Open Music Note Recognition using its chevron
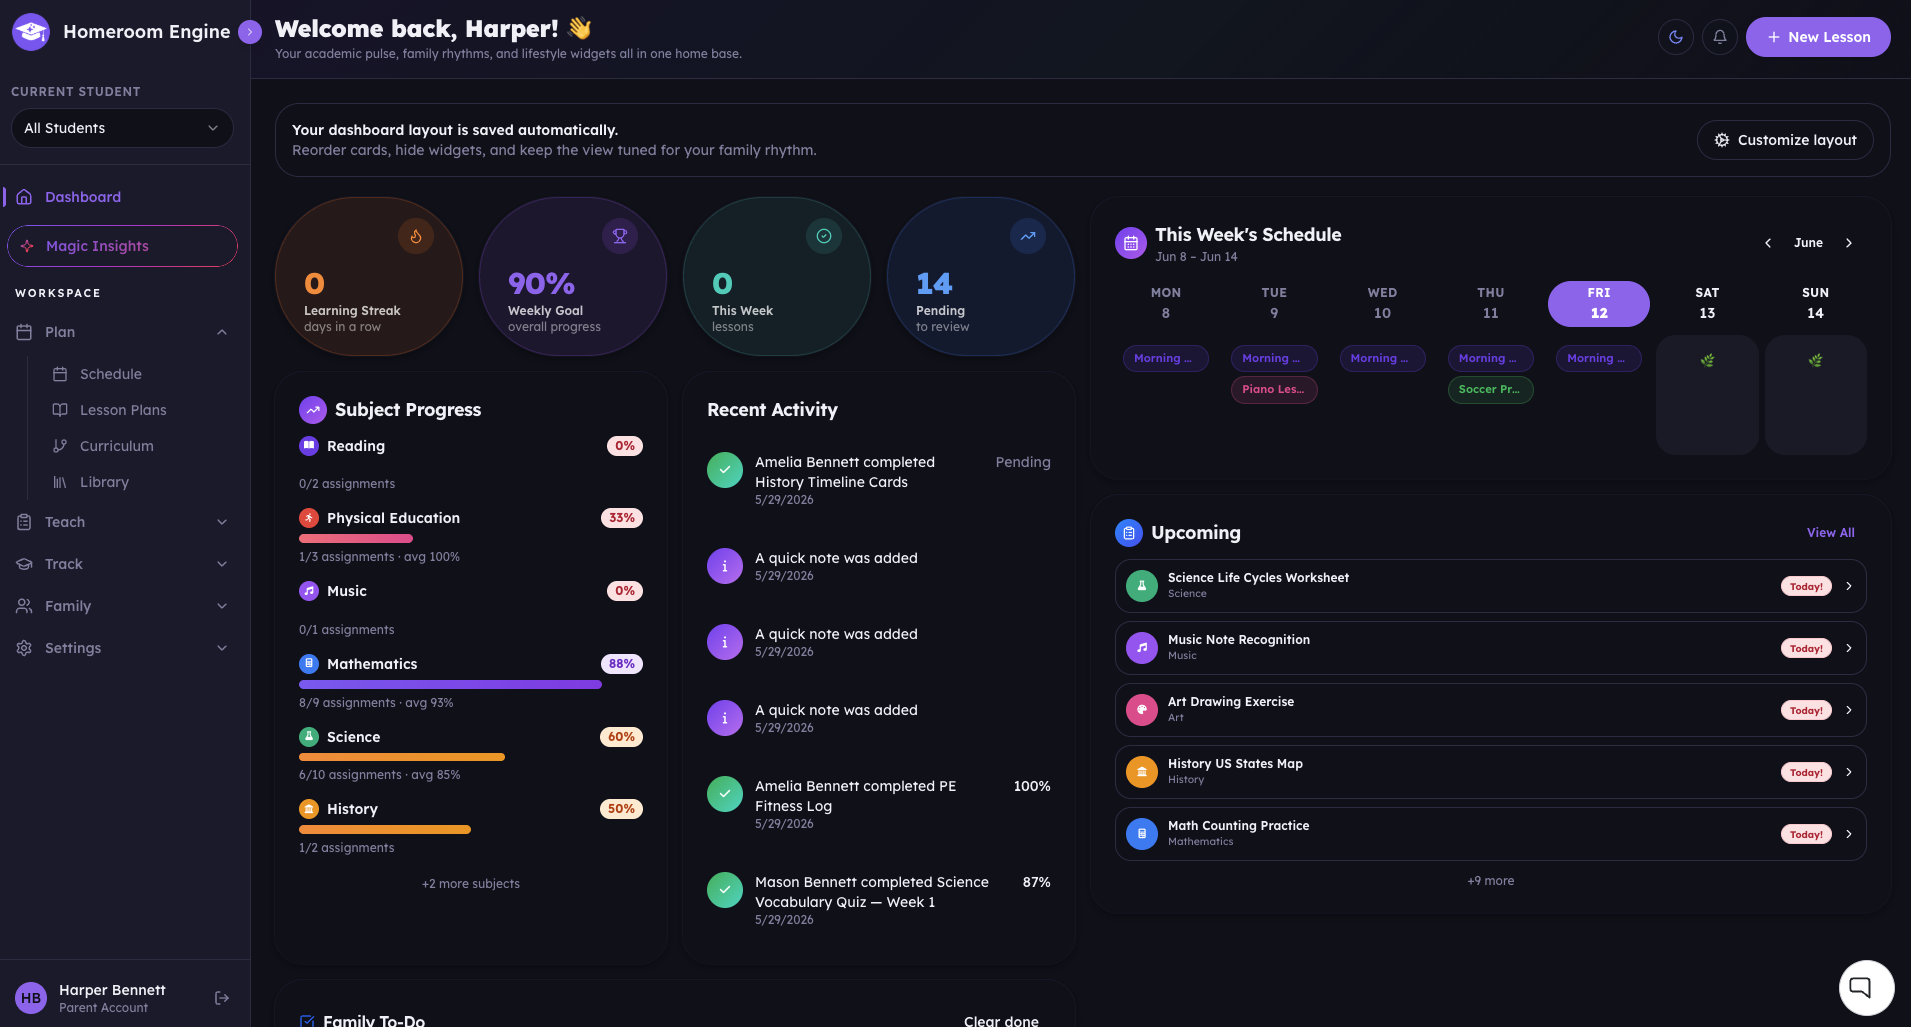 (1848, 648)
